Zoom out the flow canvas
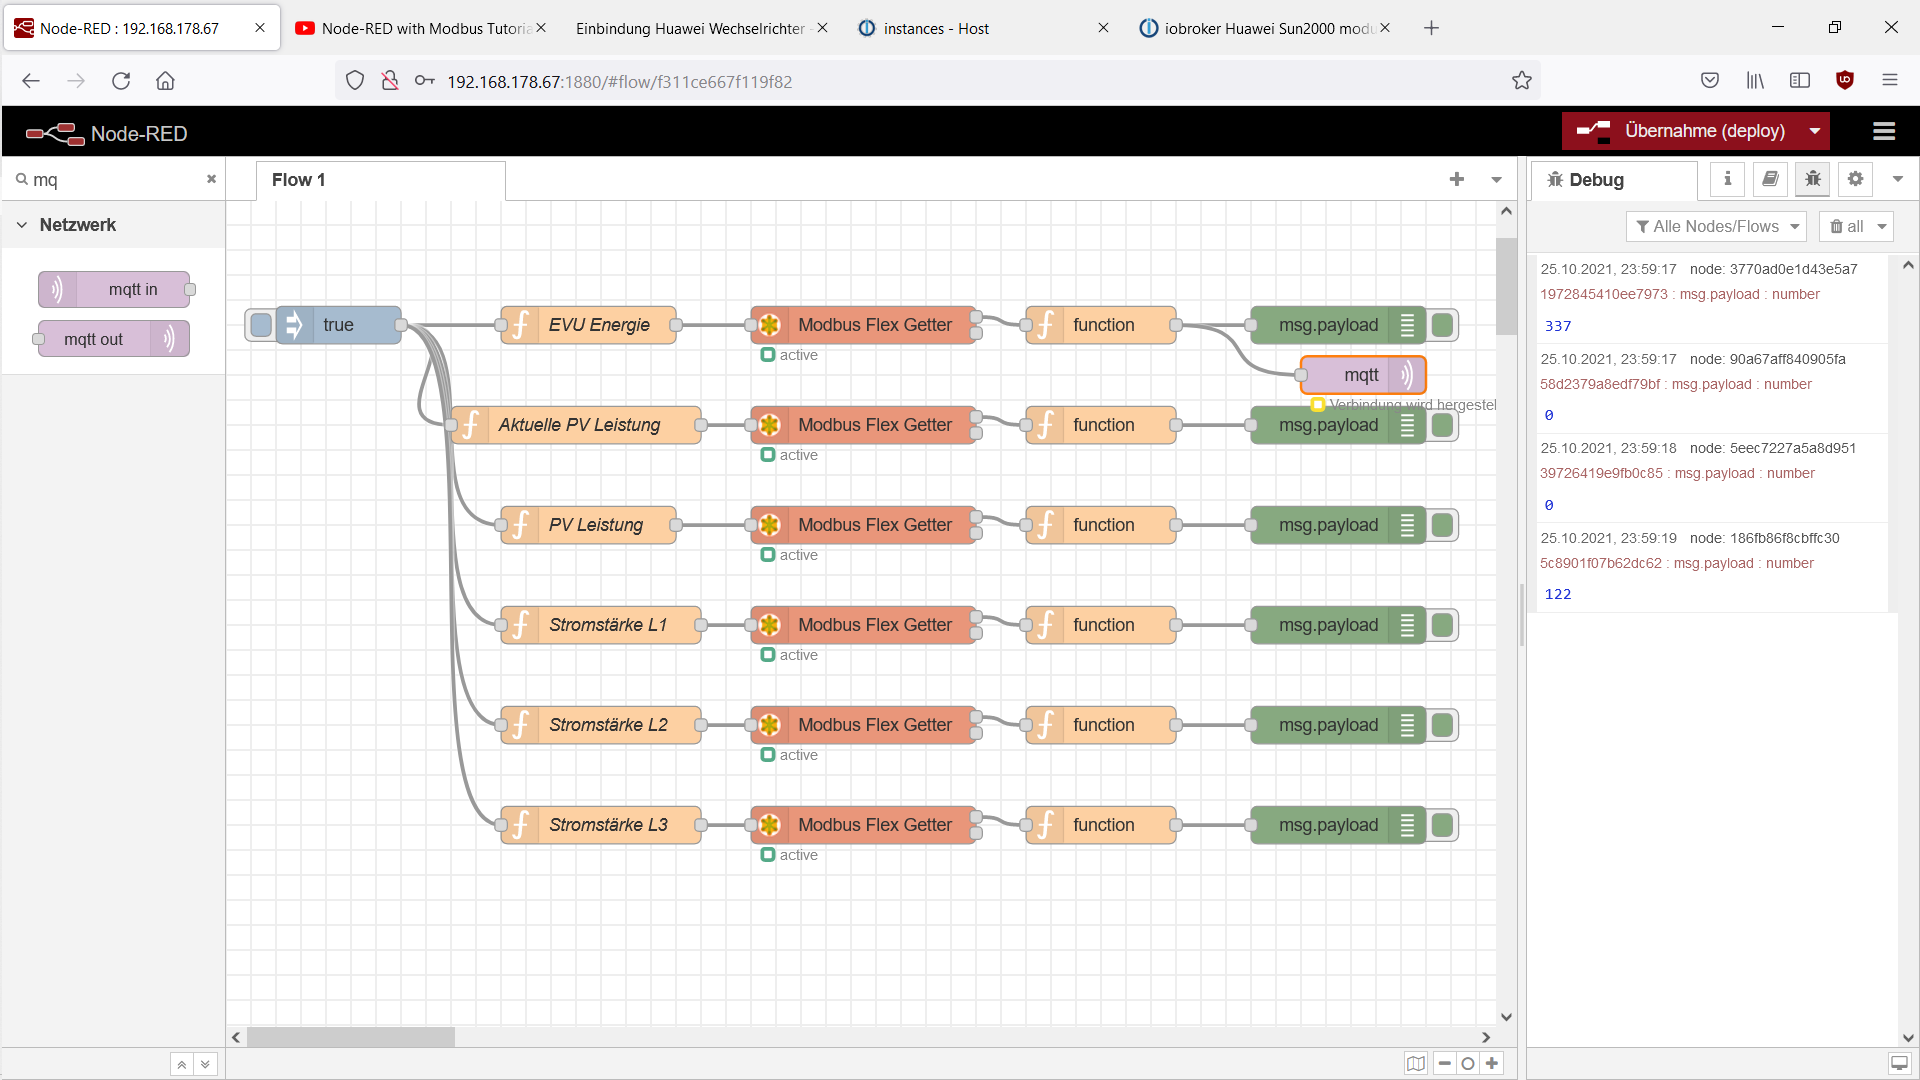Viewport: 1920px width, 1080px height. [x=1445, y=1063]
